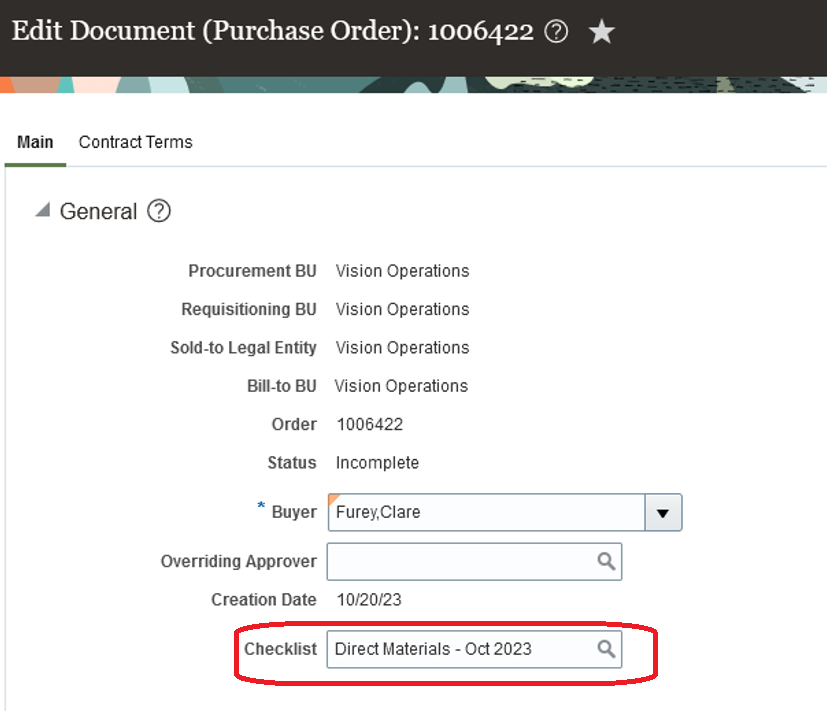Click Sold-to Legal Entity value Vision Operations
This screenshot has width=827, height=711.
[x=402, y=348]
